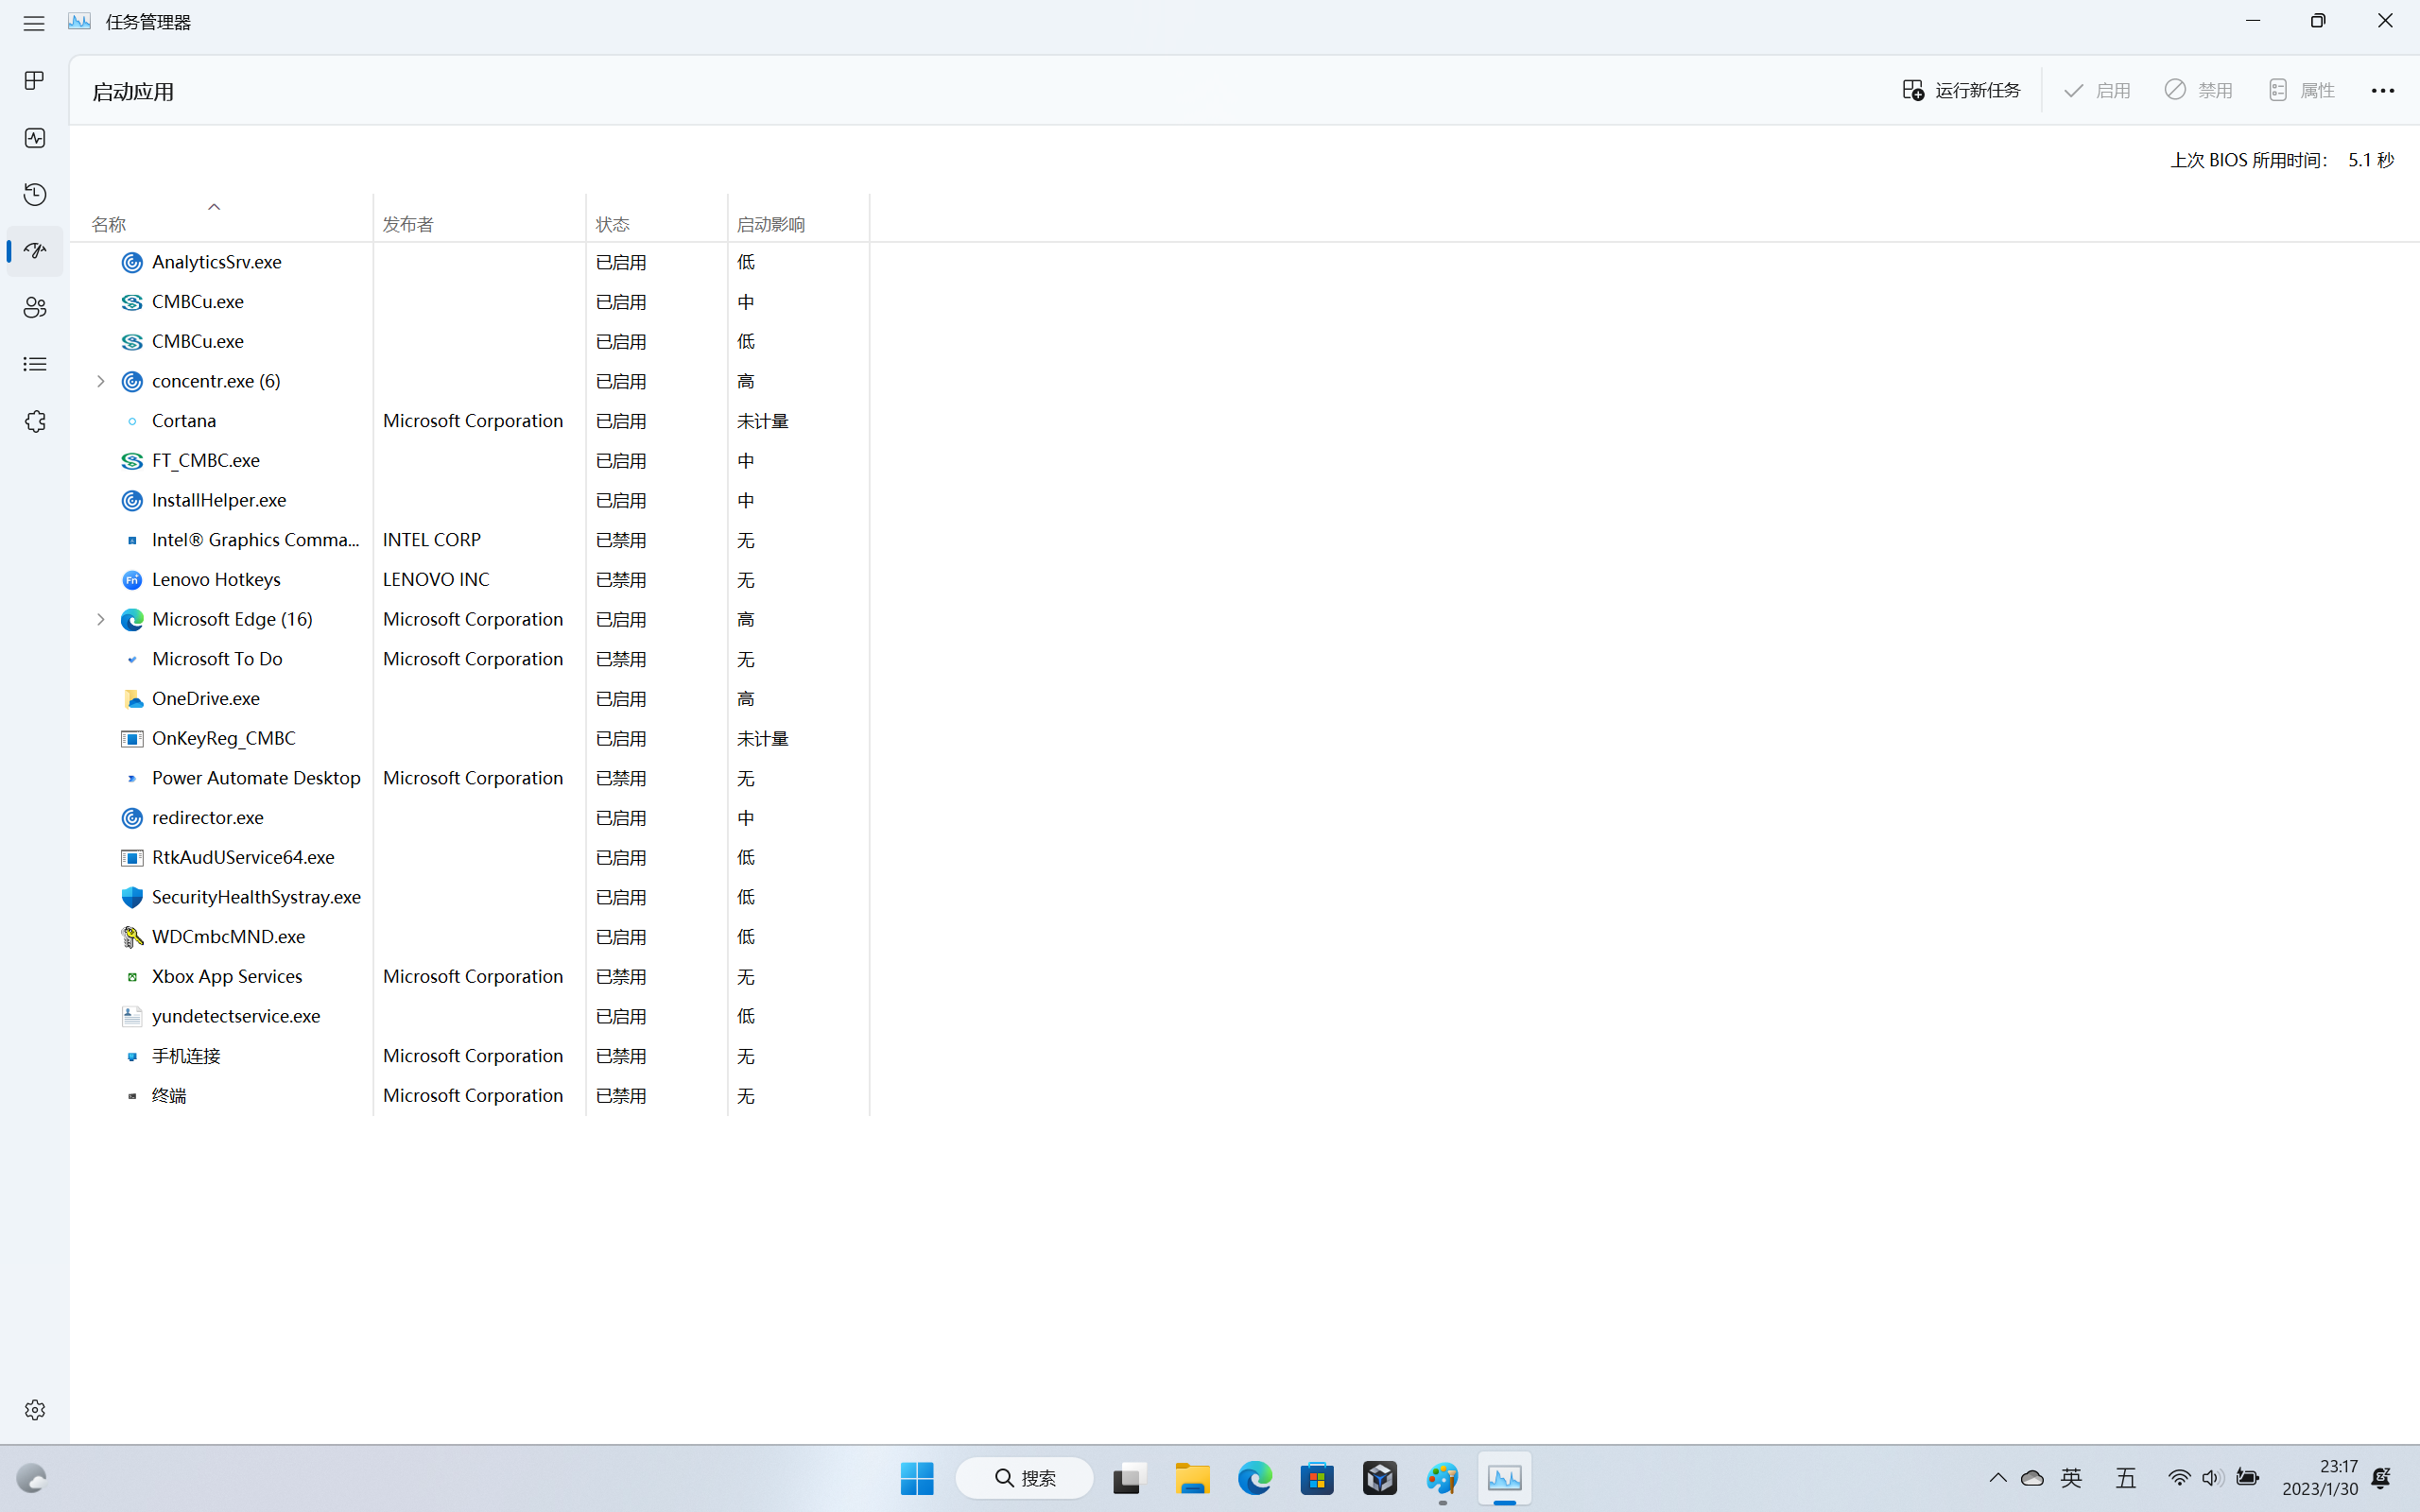Select the Cortana startup entry

[470, 421]
